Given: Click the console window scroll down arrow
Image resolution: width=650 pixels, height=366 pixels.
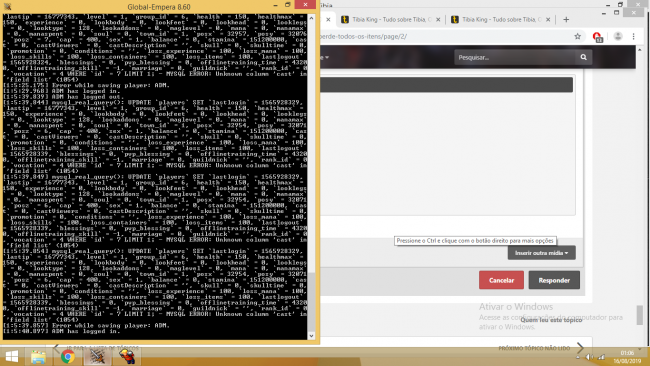Looking at the screenshot, I should tap(311, 336).
